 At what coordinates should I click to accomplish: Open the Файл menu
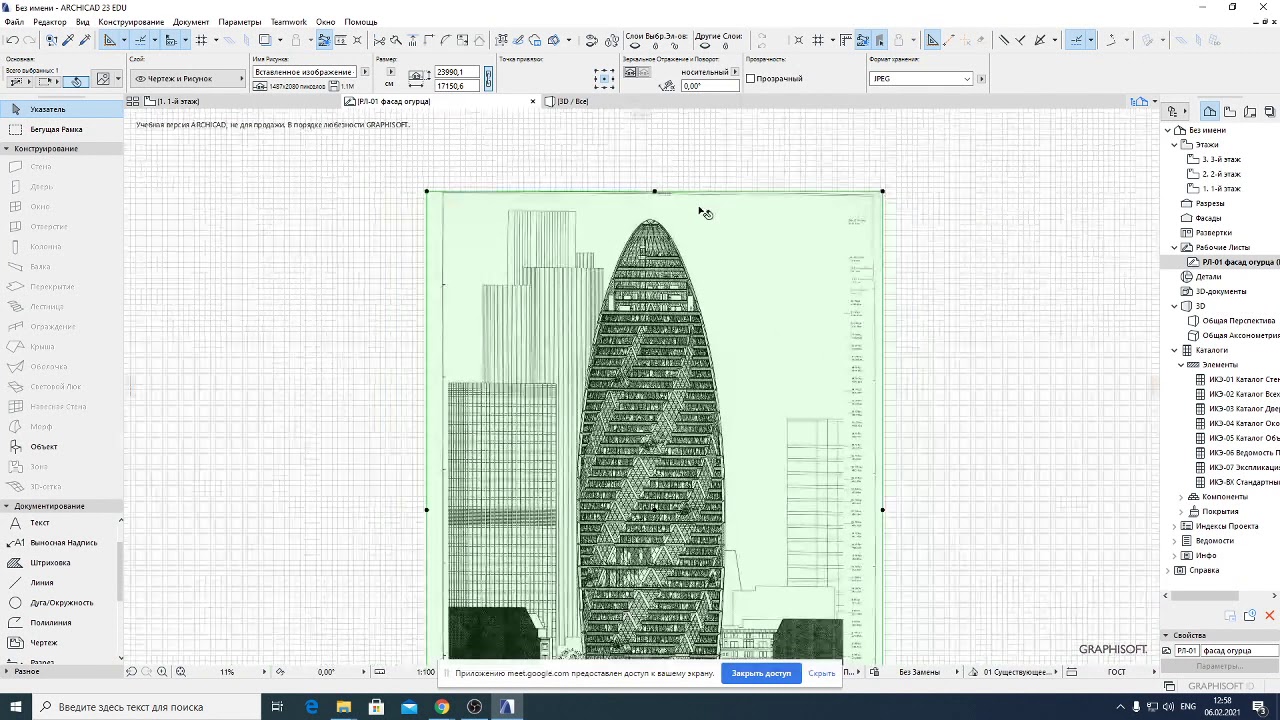pos(14,22)
